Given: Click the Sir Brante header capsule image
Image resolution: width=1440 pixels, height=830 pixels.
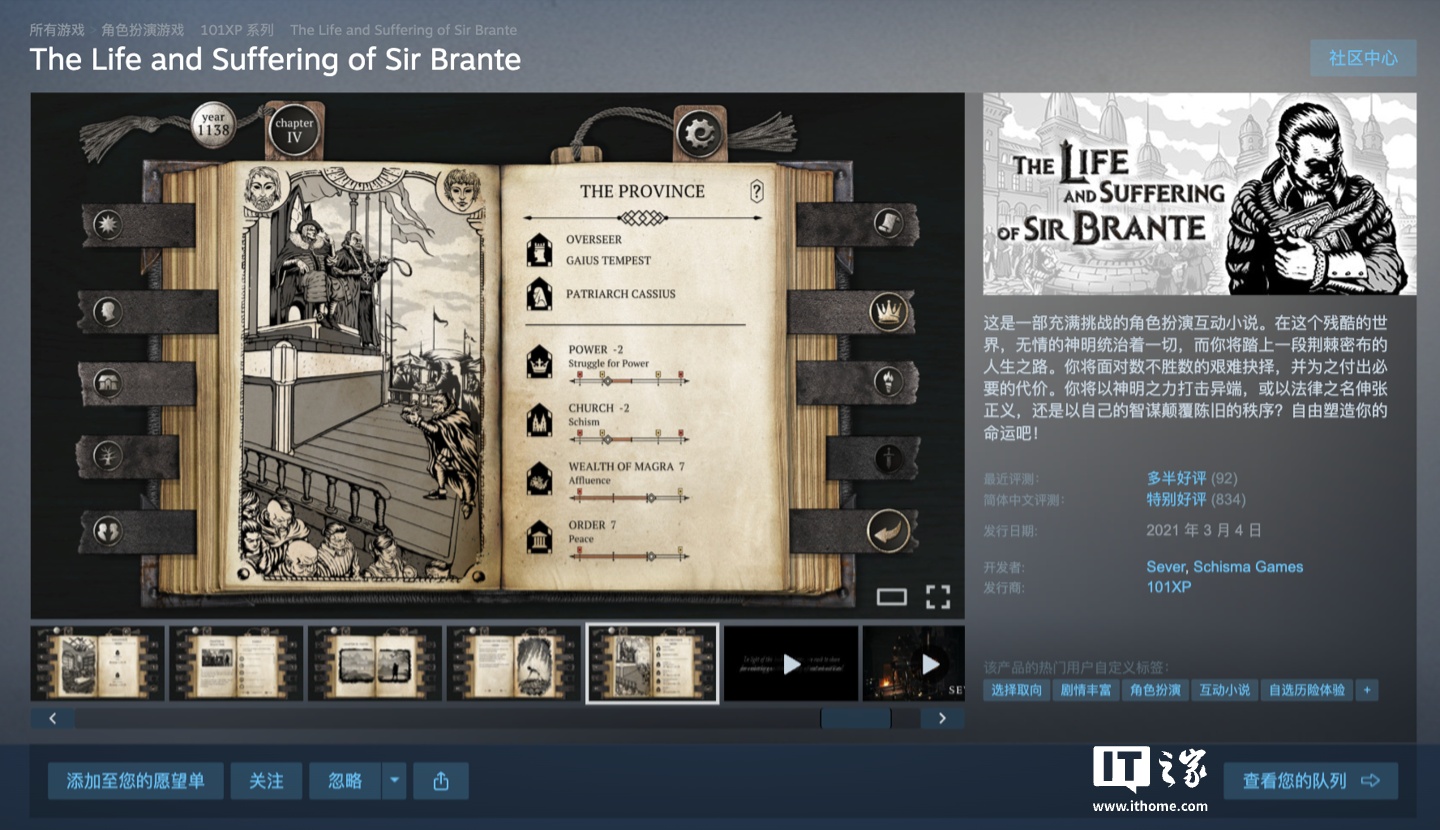Looking at the screenshot, I should click(x=1200, y=194).
